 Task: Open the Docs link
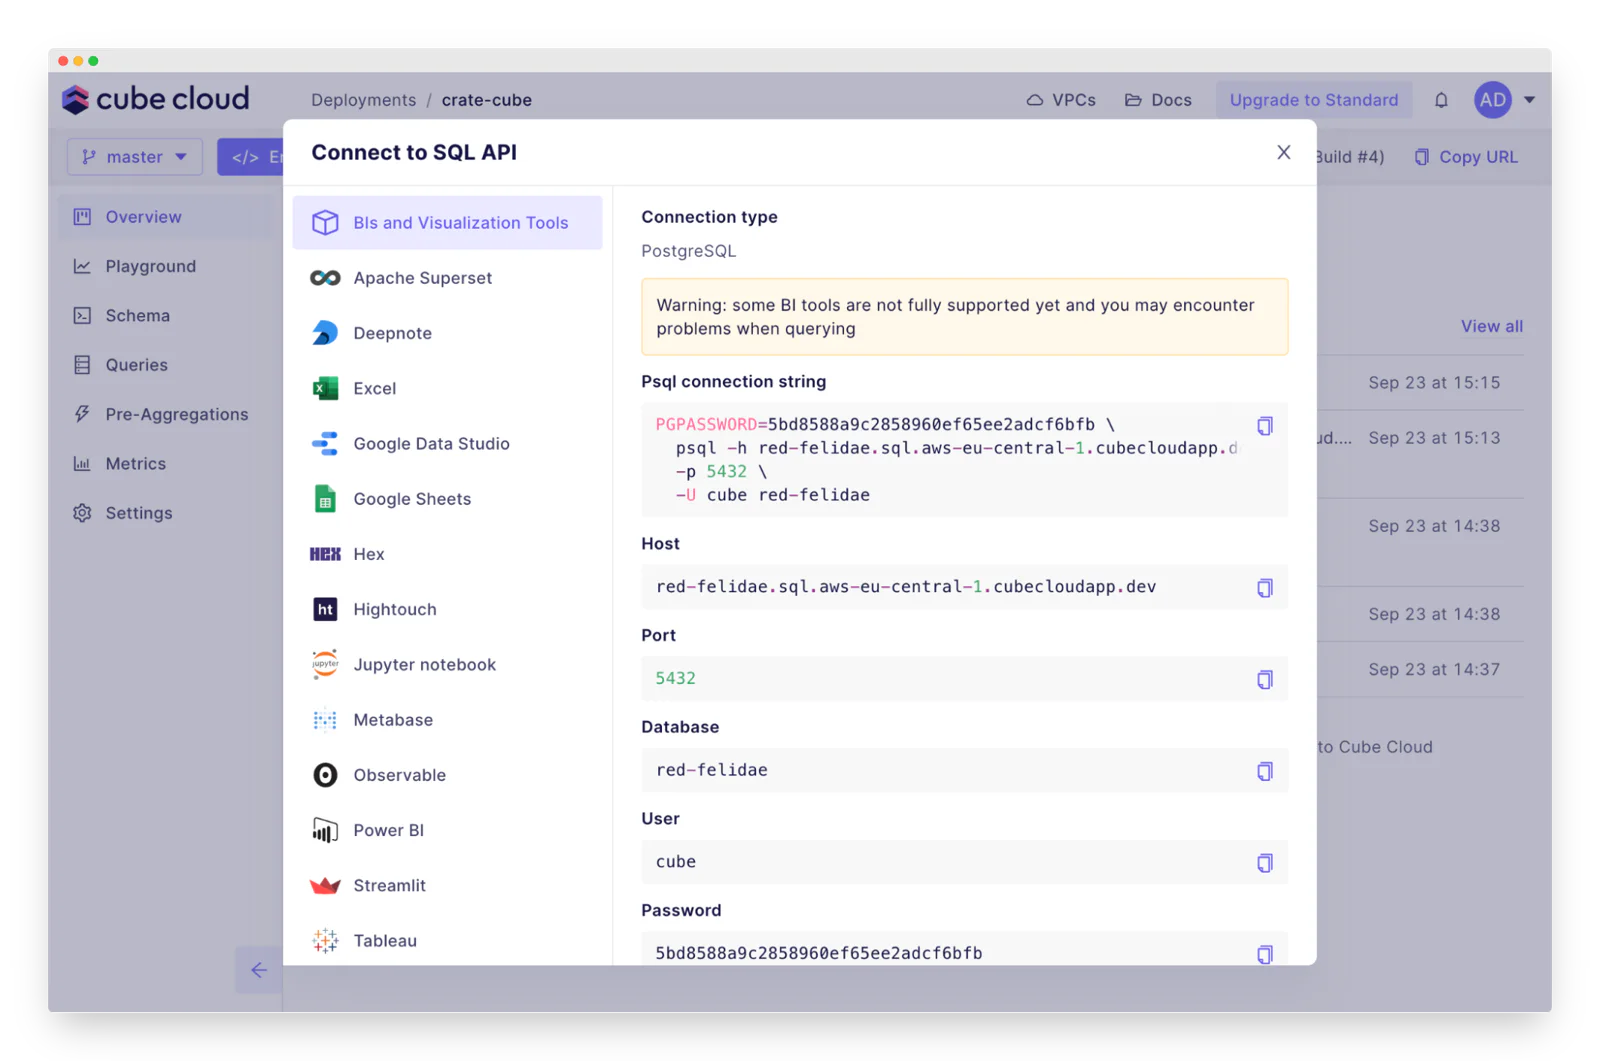(x=1158, y=100)
